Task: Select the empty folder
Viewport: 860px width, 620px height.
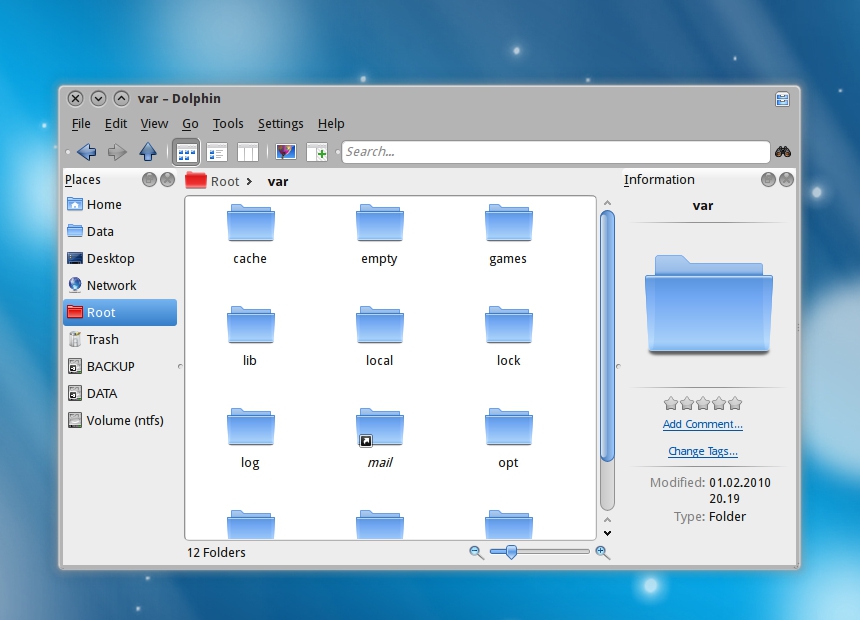Action: point(379,235)
